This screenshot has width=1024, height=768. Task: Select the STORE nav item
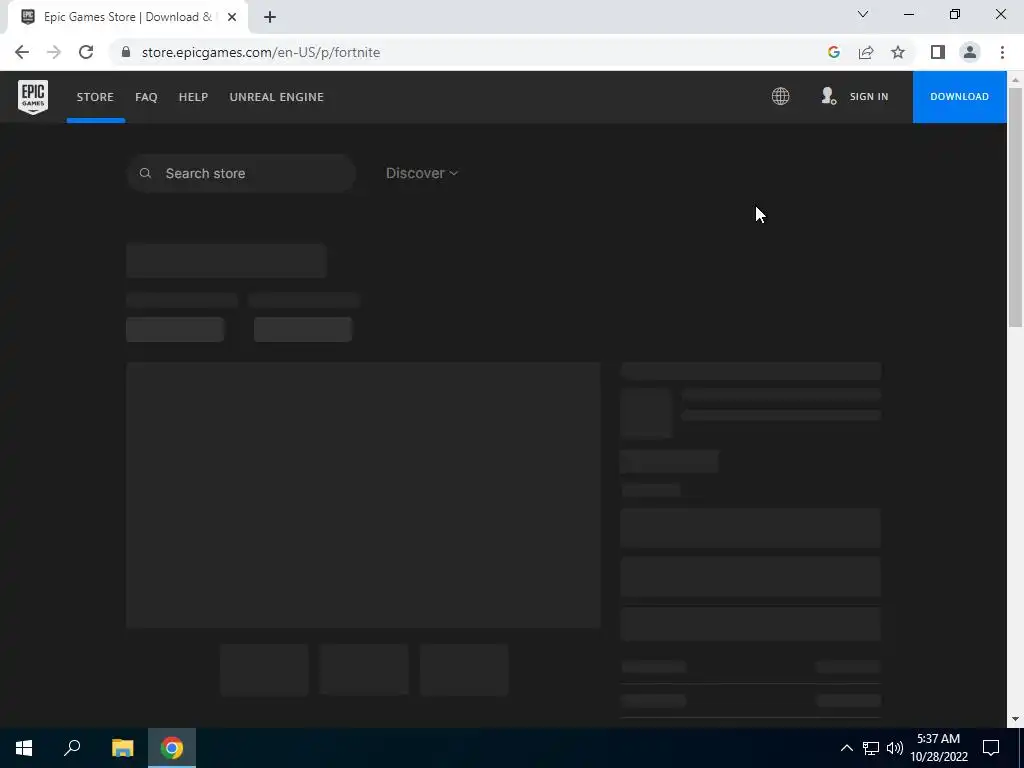click(95, 97)
